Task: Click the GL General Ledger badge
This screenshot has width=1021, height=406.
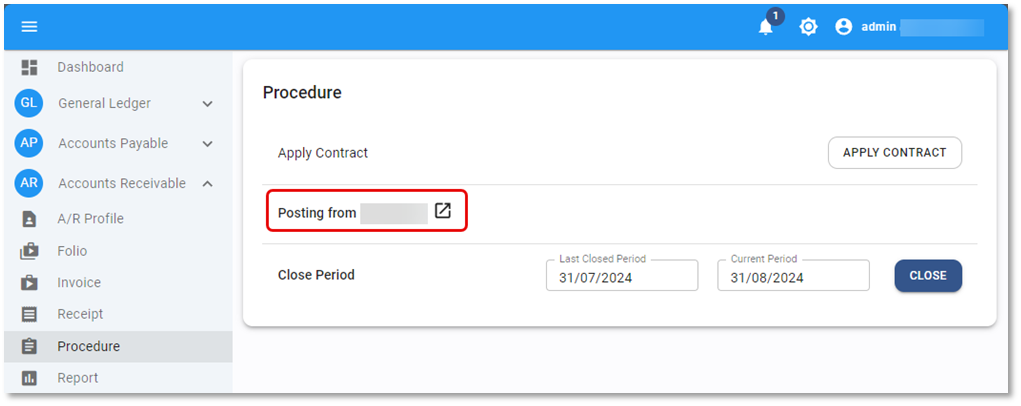Action: [x=29, y=103]
